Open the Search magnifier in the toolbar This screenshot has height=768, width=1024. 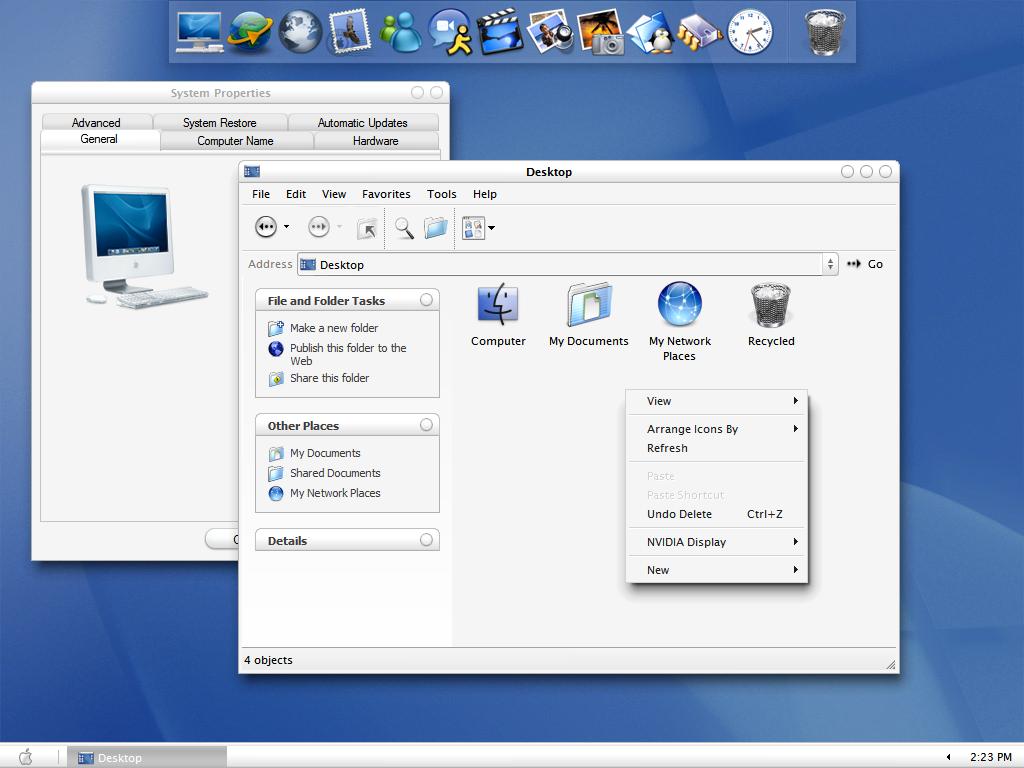(404, 228)
